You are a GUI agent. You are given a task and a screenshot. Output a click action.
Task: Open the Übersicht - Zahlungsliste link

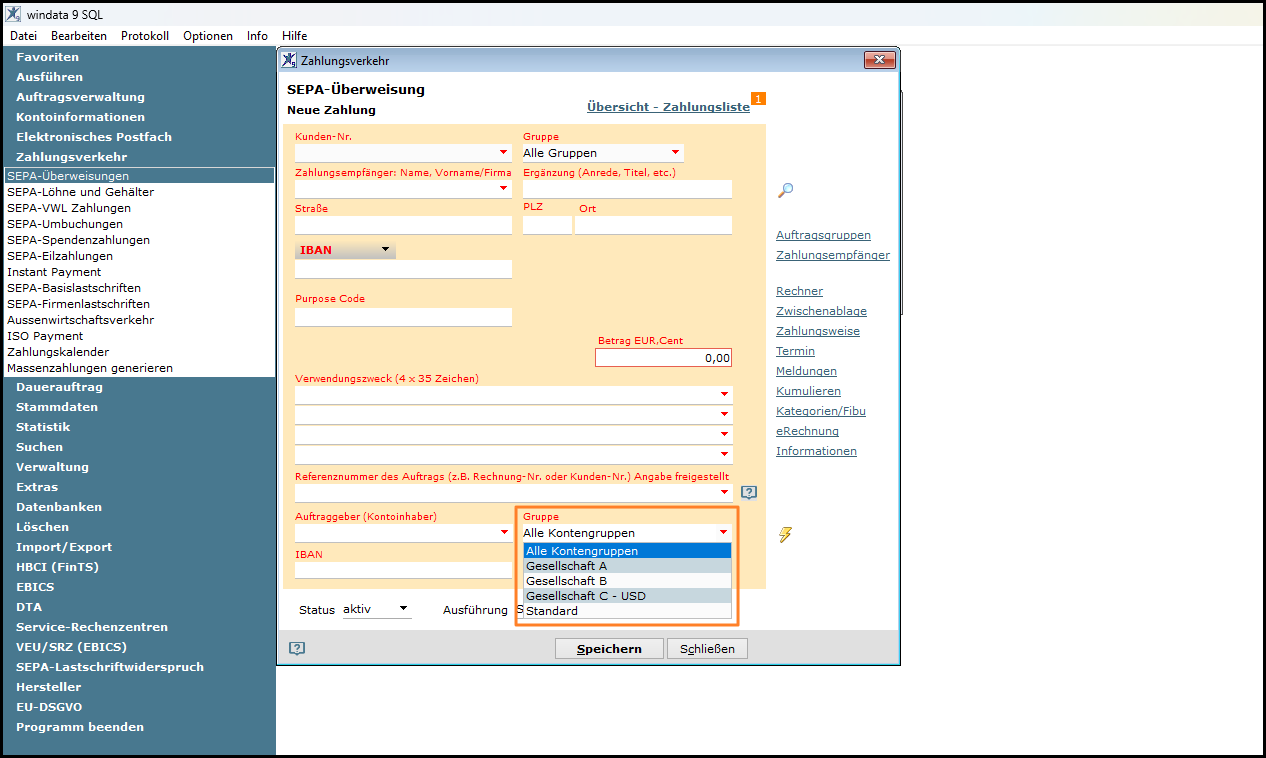[668, 107]
